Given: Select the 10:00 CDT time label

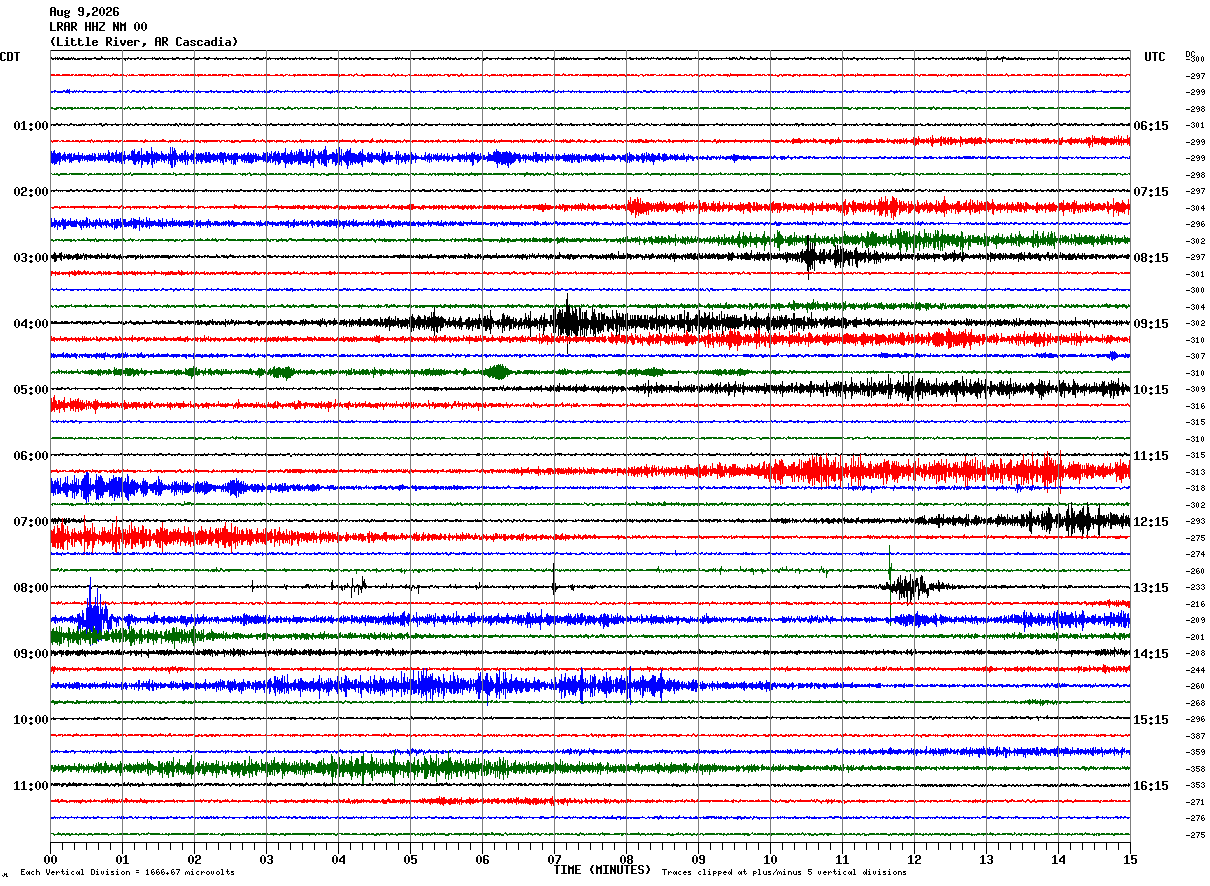Looking at the screenshot, I should click(31, 720).
